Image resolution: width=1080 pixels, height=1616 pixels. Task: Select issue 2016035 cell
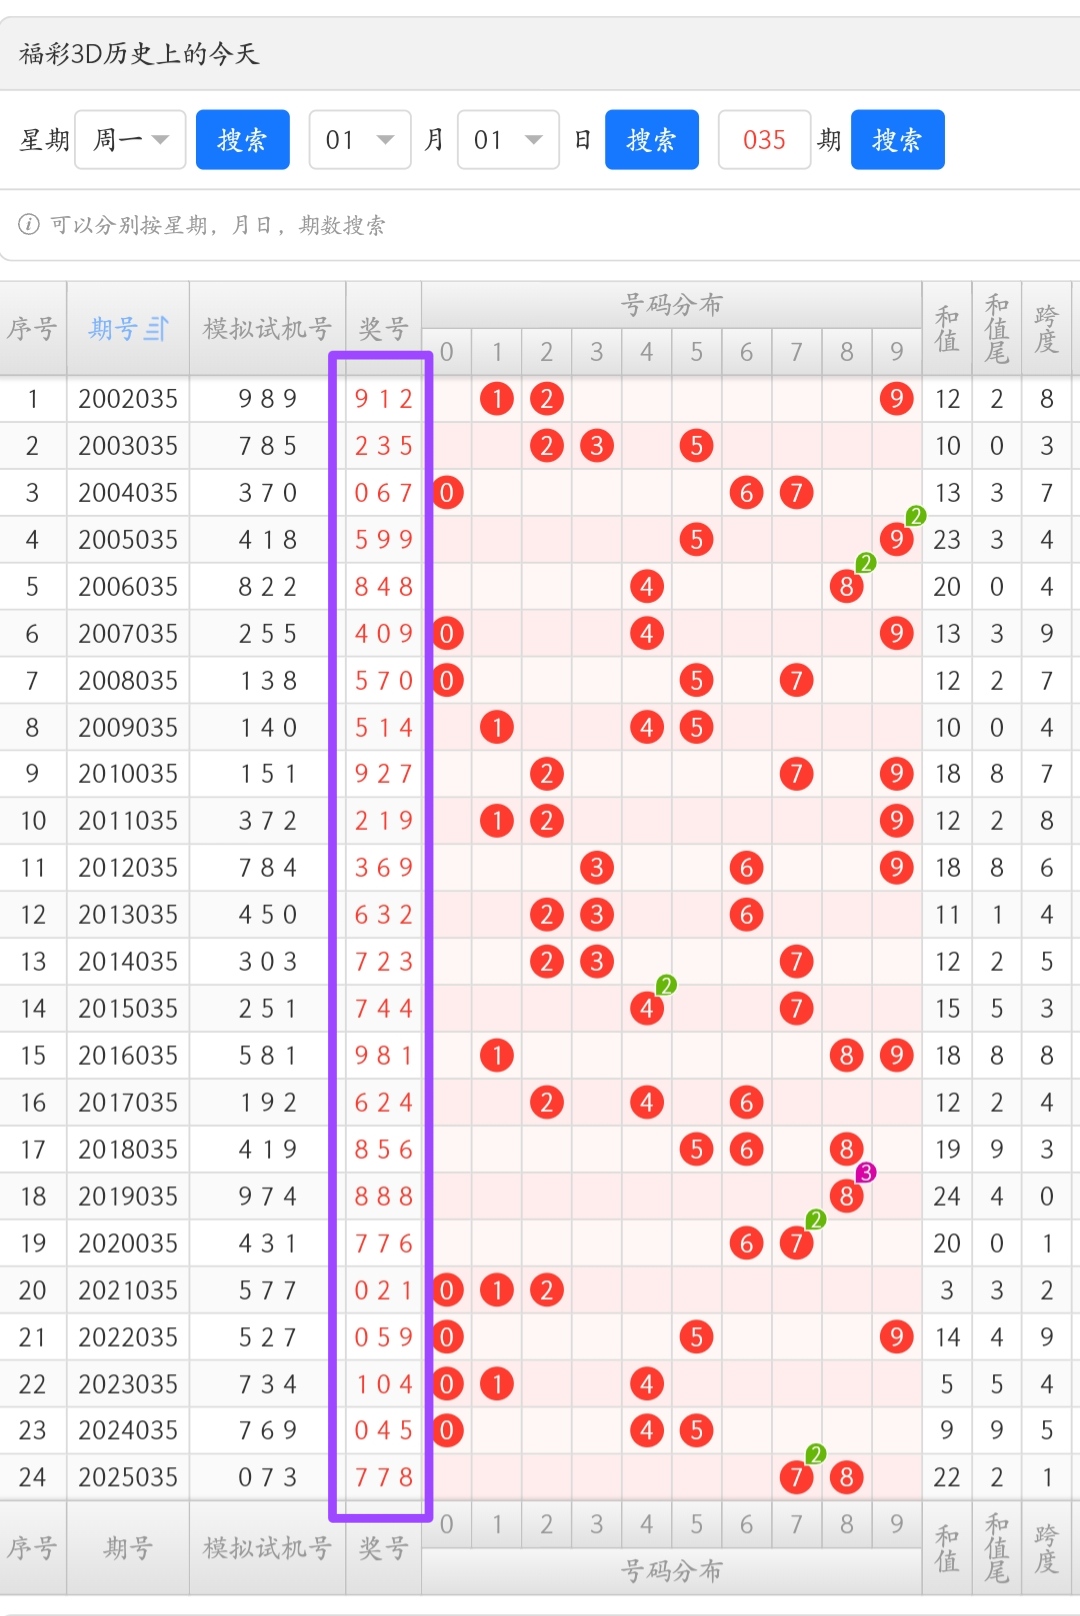(128, 1056)
